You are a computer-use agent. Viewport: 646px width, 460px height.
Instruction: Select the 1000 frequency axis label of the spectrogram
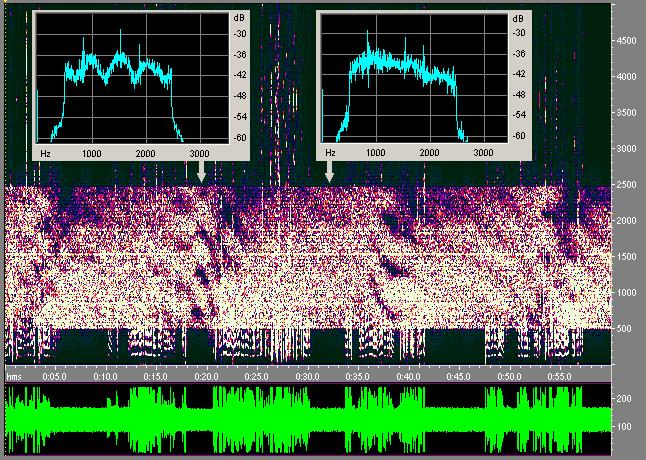(x=626, y=292)
